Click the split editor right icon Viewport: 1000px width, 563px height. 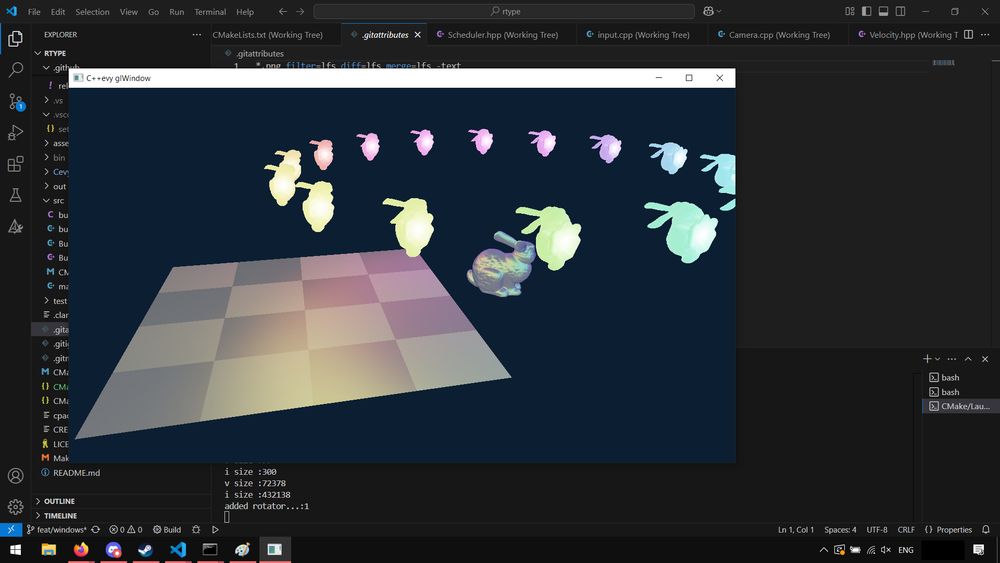(968, 35)
